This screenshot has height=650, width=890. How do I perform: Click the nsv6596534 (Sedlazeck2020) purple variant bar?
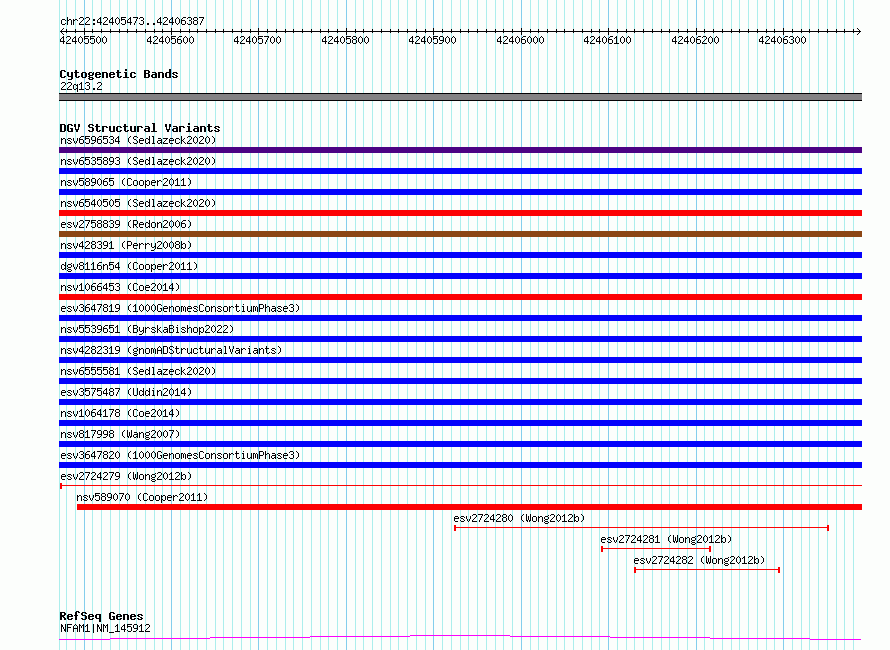coord(460,150)
